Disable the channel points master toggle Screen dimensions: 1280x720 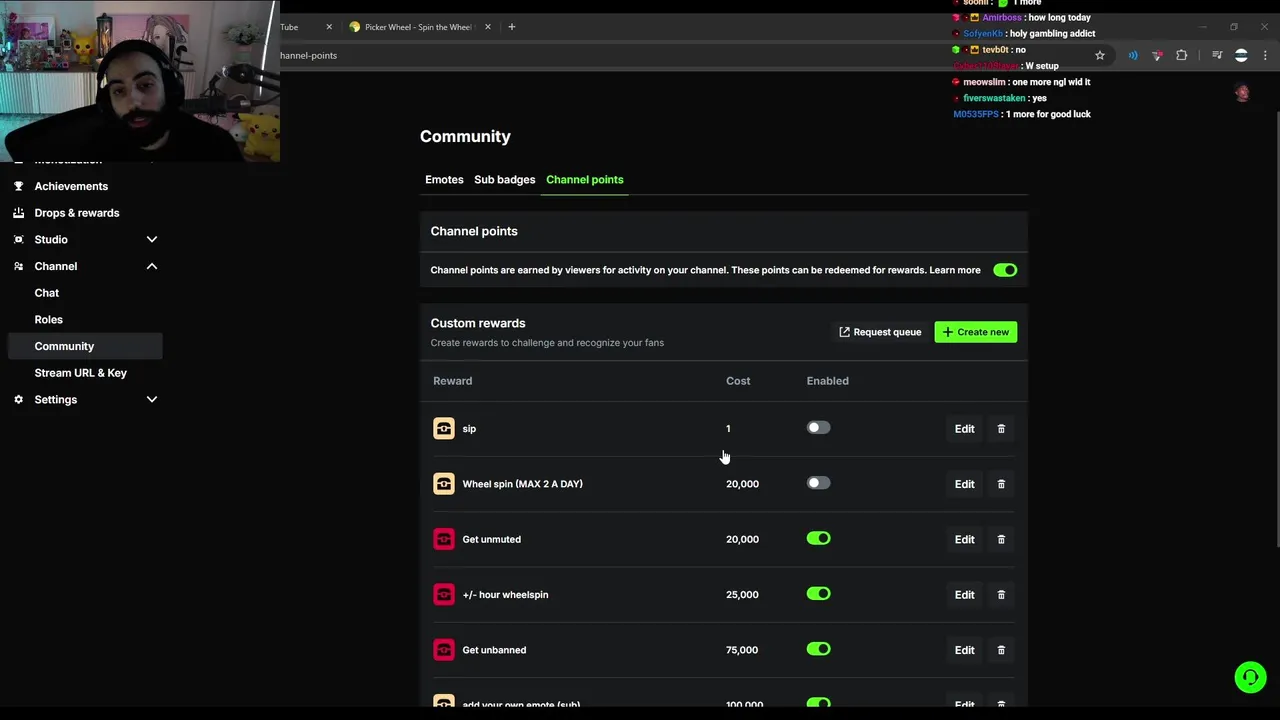pyautogui.click(x=1005, y=270)
